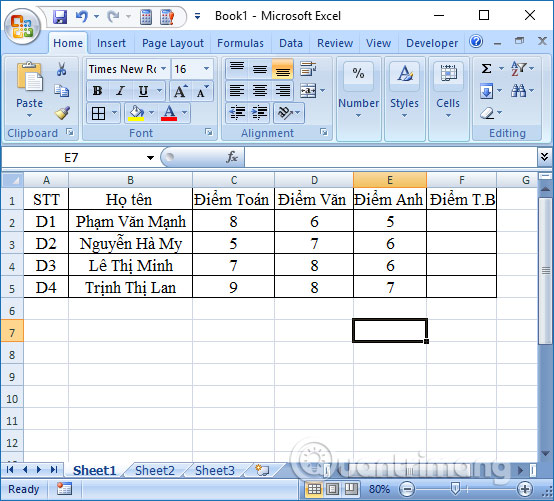
Task: Click the Format Painter brush icon
Action: pos(62,113)
